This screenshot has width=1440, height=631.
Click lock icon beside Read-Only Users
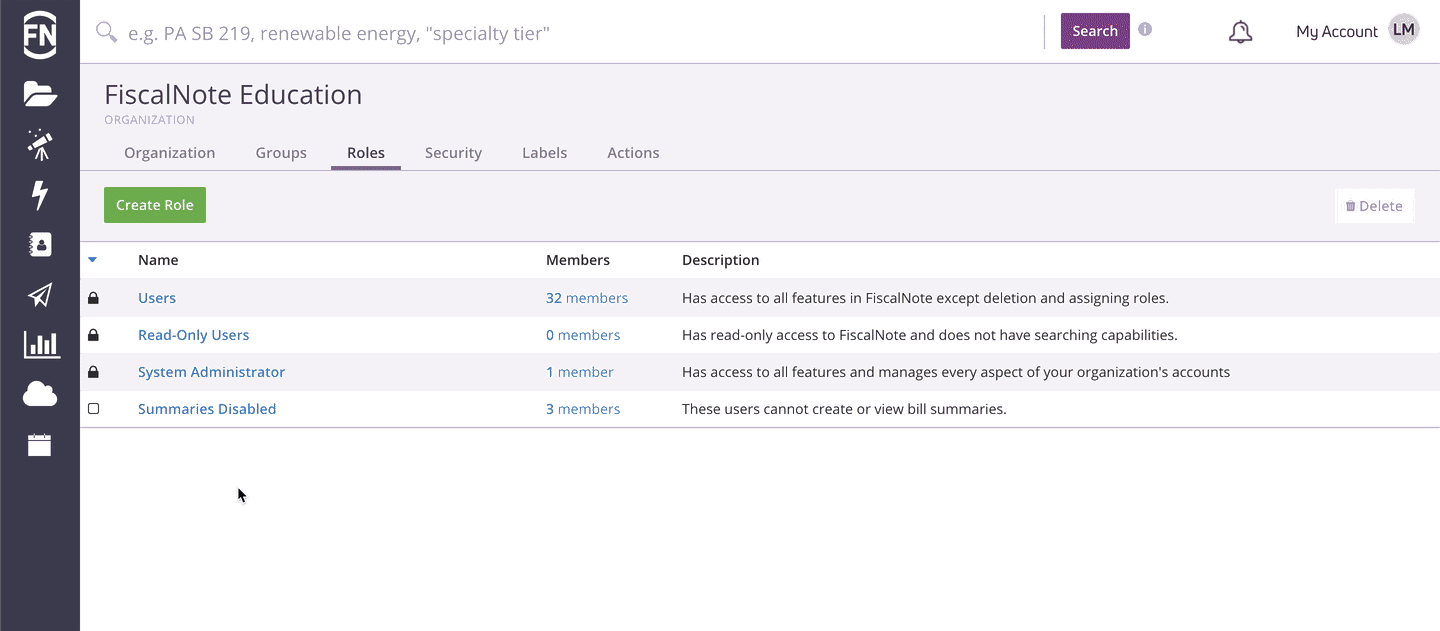click(x=93, y=335)
